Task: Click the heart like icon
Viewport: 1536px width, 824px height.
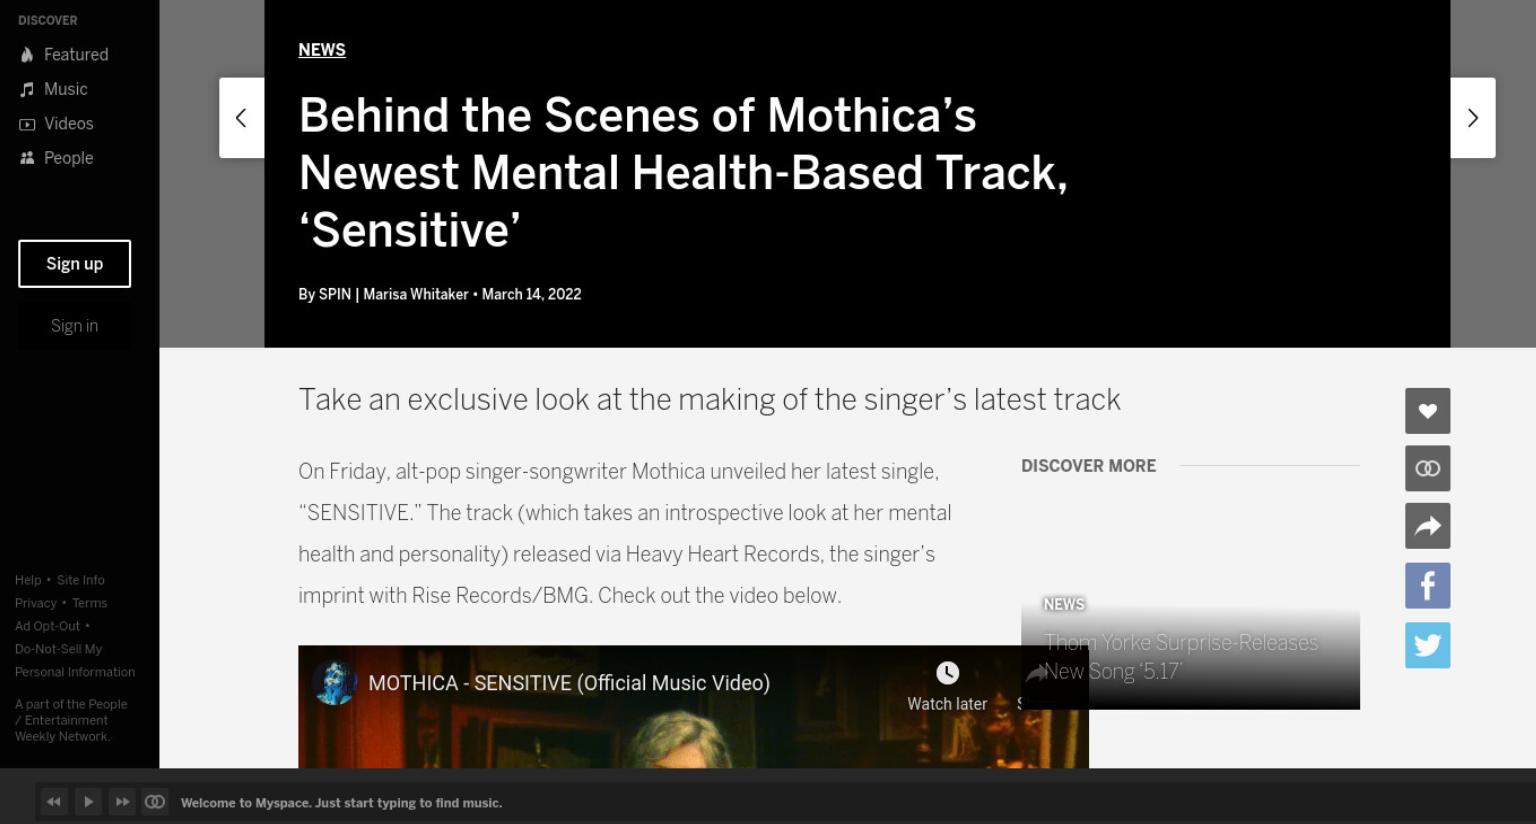Action: [1427, 411]
